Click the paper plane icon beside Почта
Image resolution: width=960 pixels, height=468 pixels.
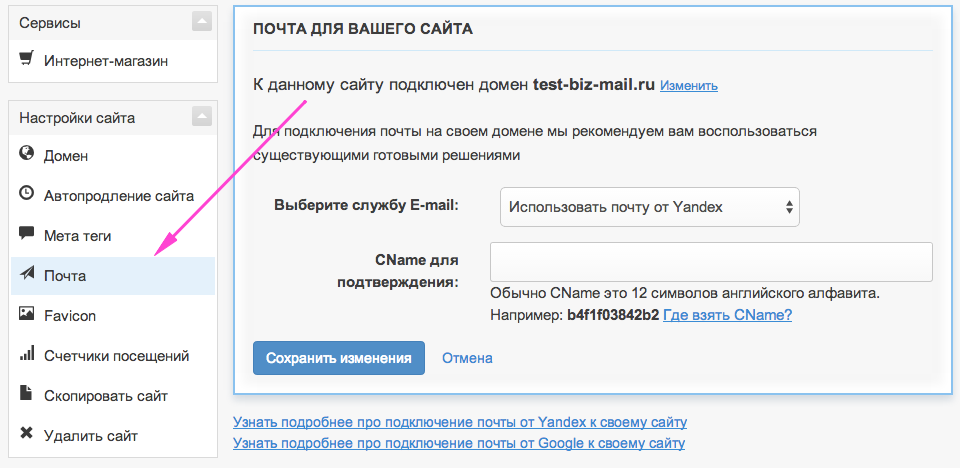[x=26, y=275]
